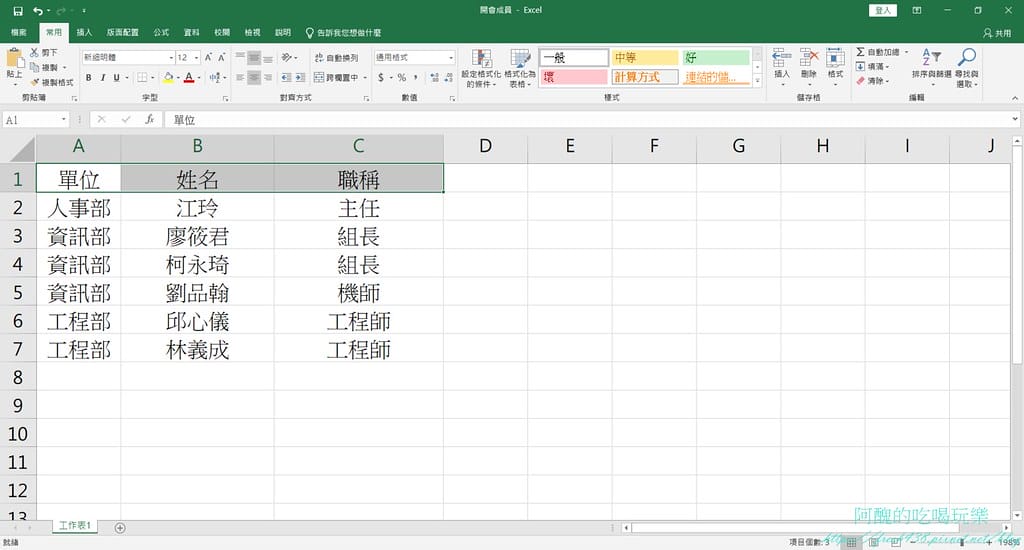Cut selection with 剪下 scissors icon
Screen dimensions: 1024x550
point(35,52)
